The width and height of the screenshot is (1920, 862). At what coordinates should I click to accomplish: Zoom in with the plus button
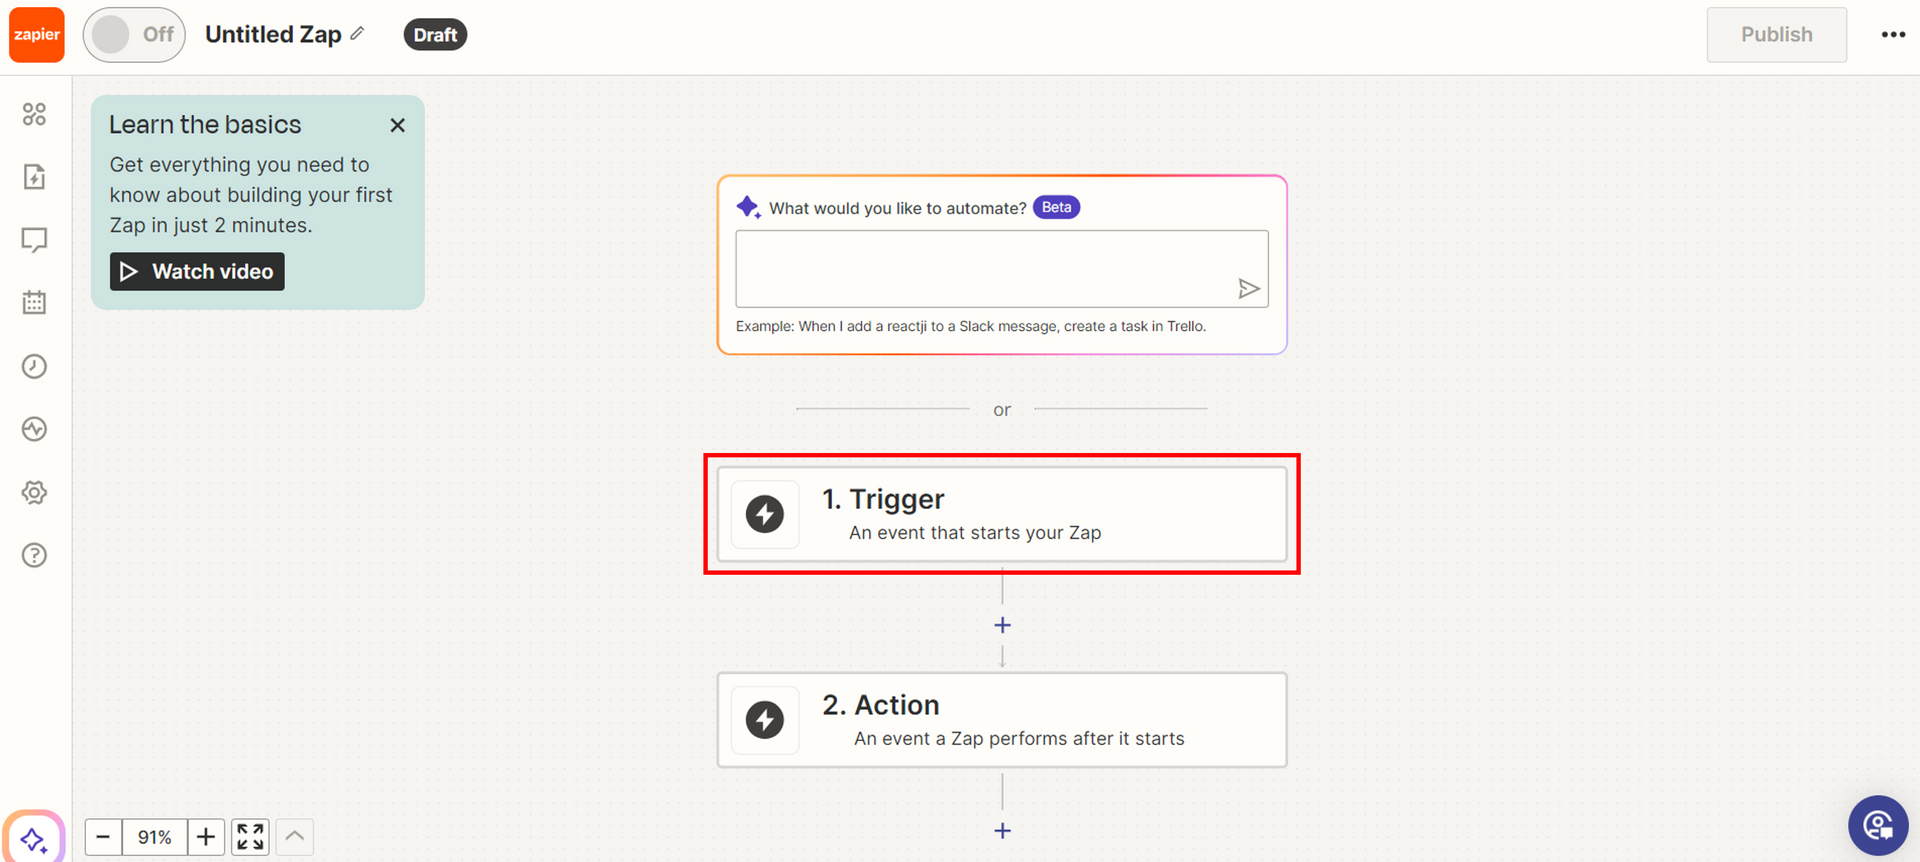(x=206, y=837)
